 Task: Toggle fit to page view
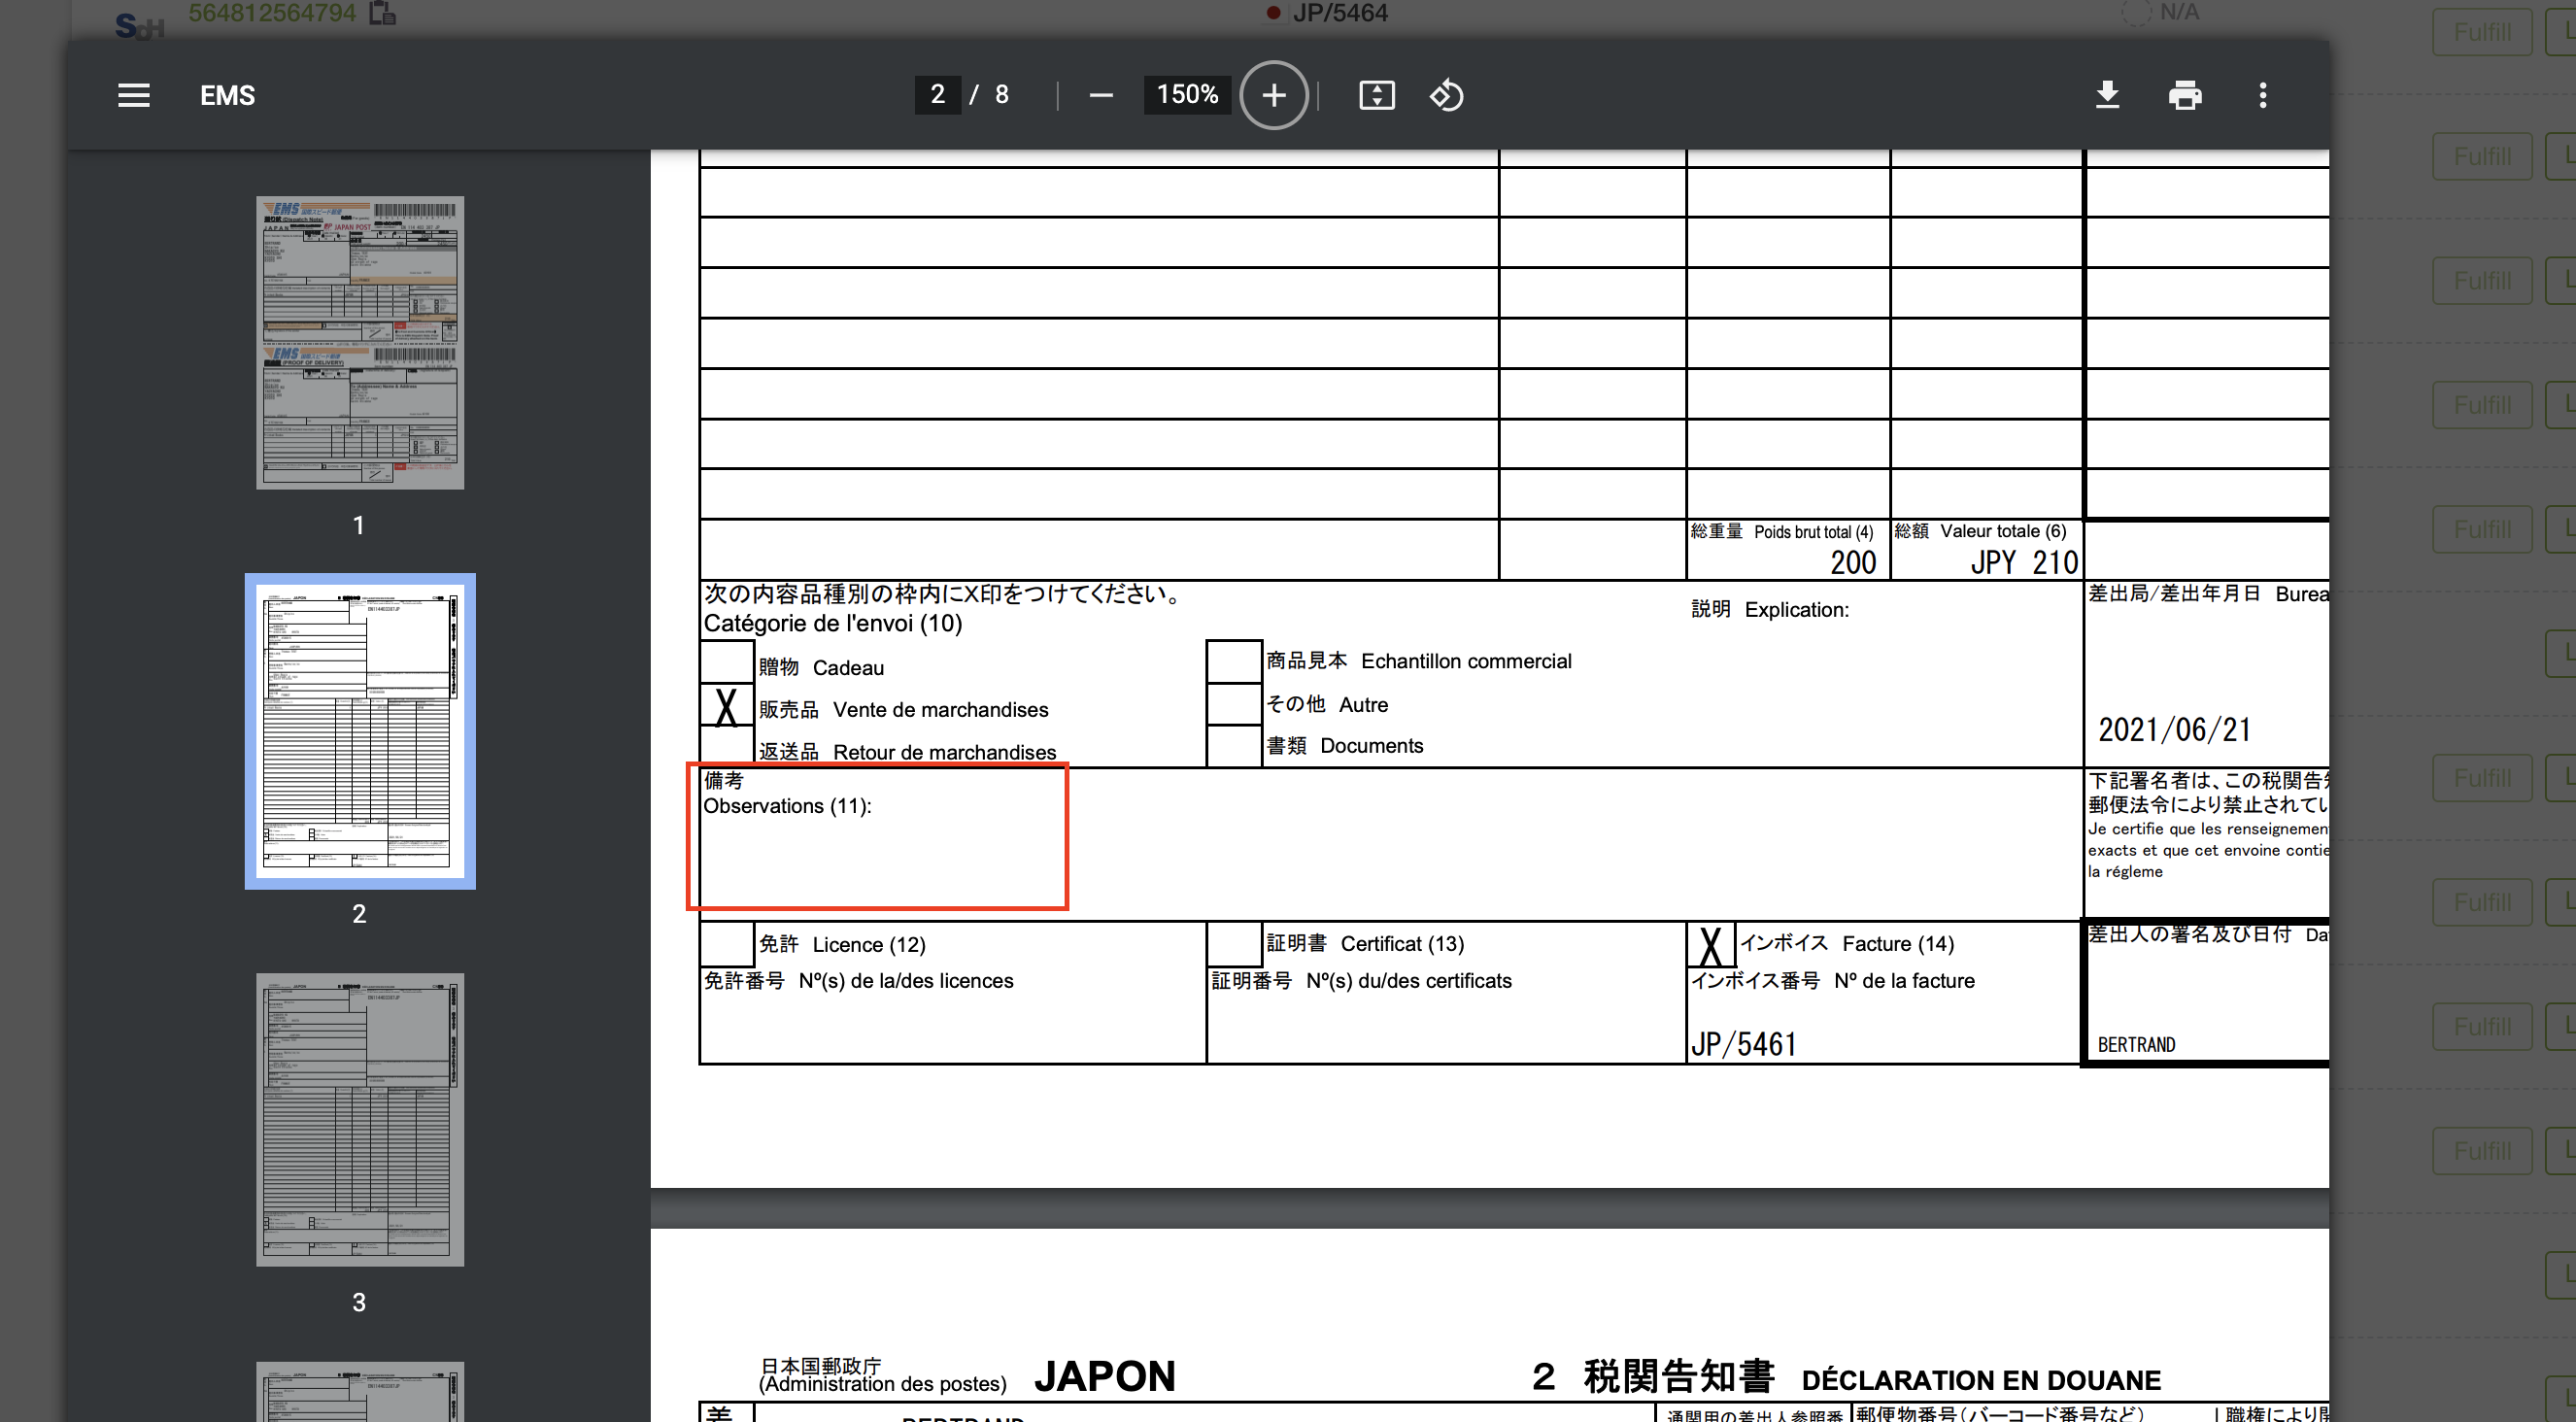pos(1376,95)
